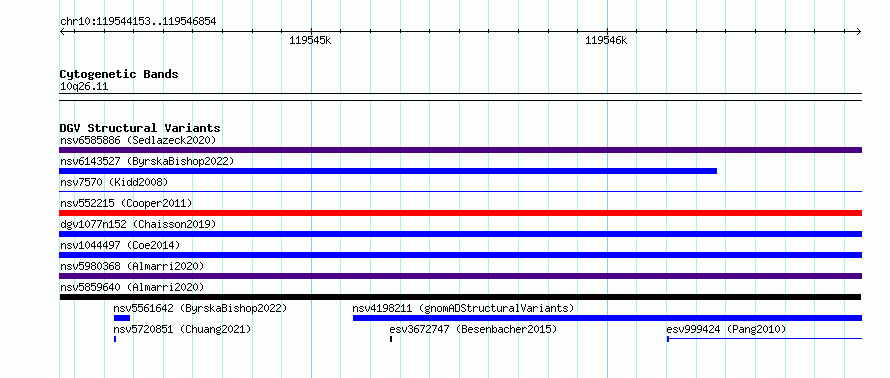Open esv999424 (Pang2010) label
890x378 pixels.
[727, 329]
